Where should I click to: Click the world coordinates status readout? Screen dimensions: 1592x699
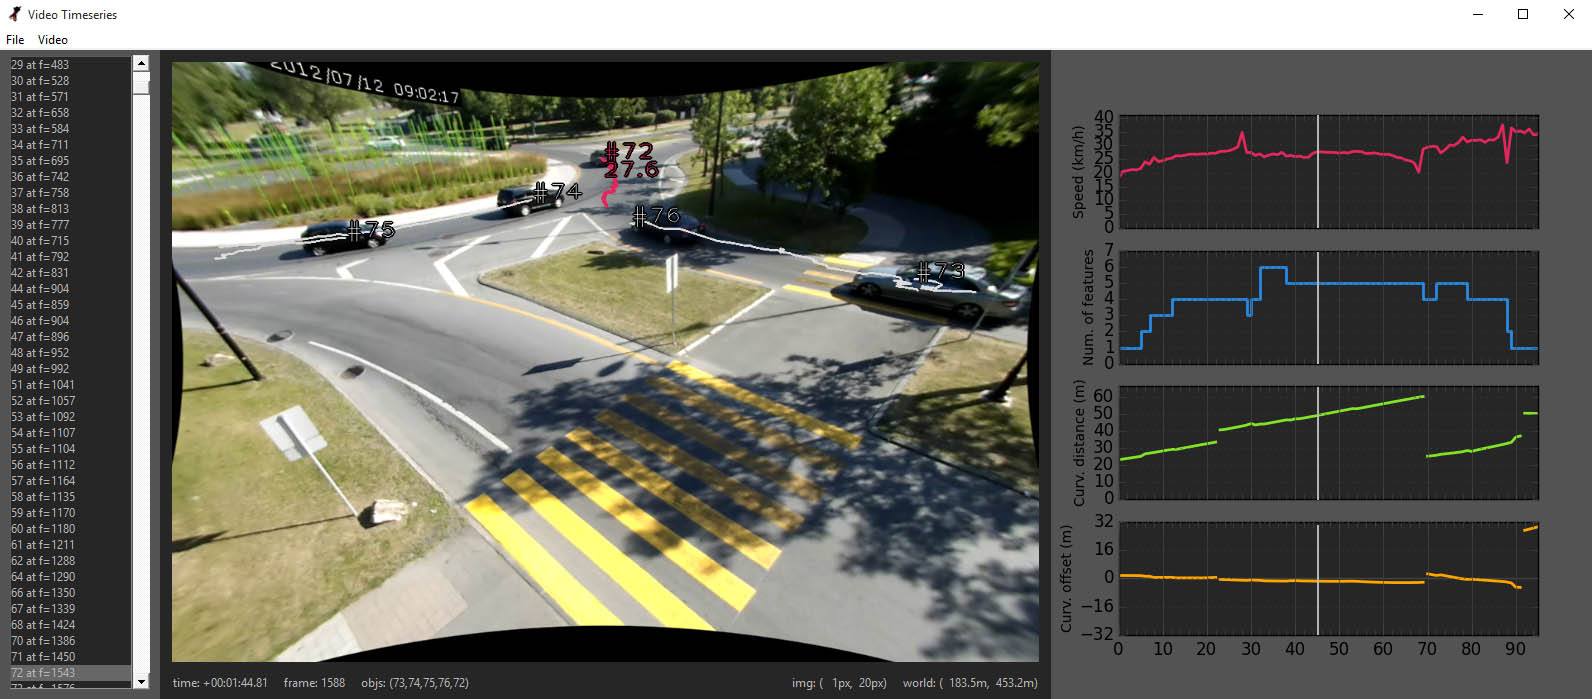(x=970, y=683)
